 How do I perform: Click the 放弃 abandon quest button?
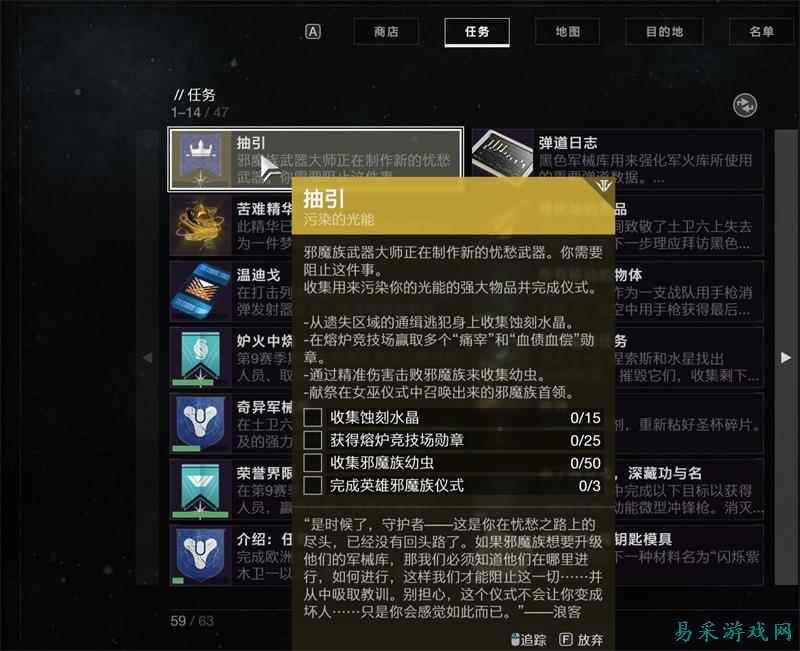[x=581, y=640]
